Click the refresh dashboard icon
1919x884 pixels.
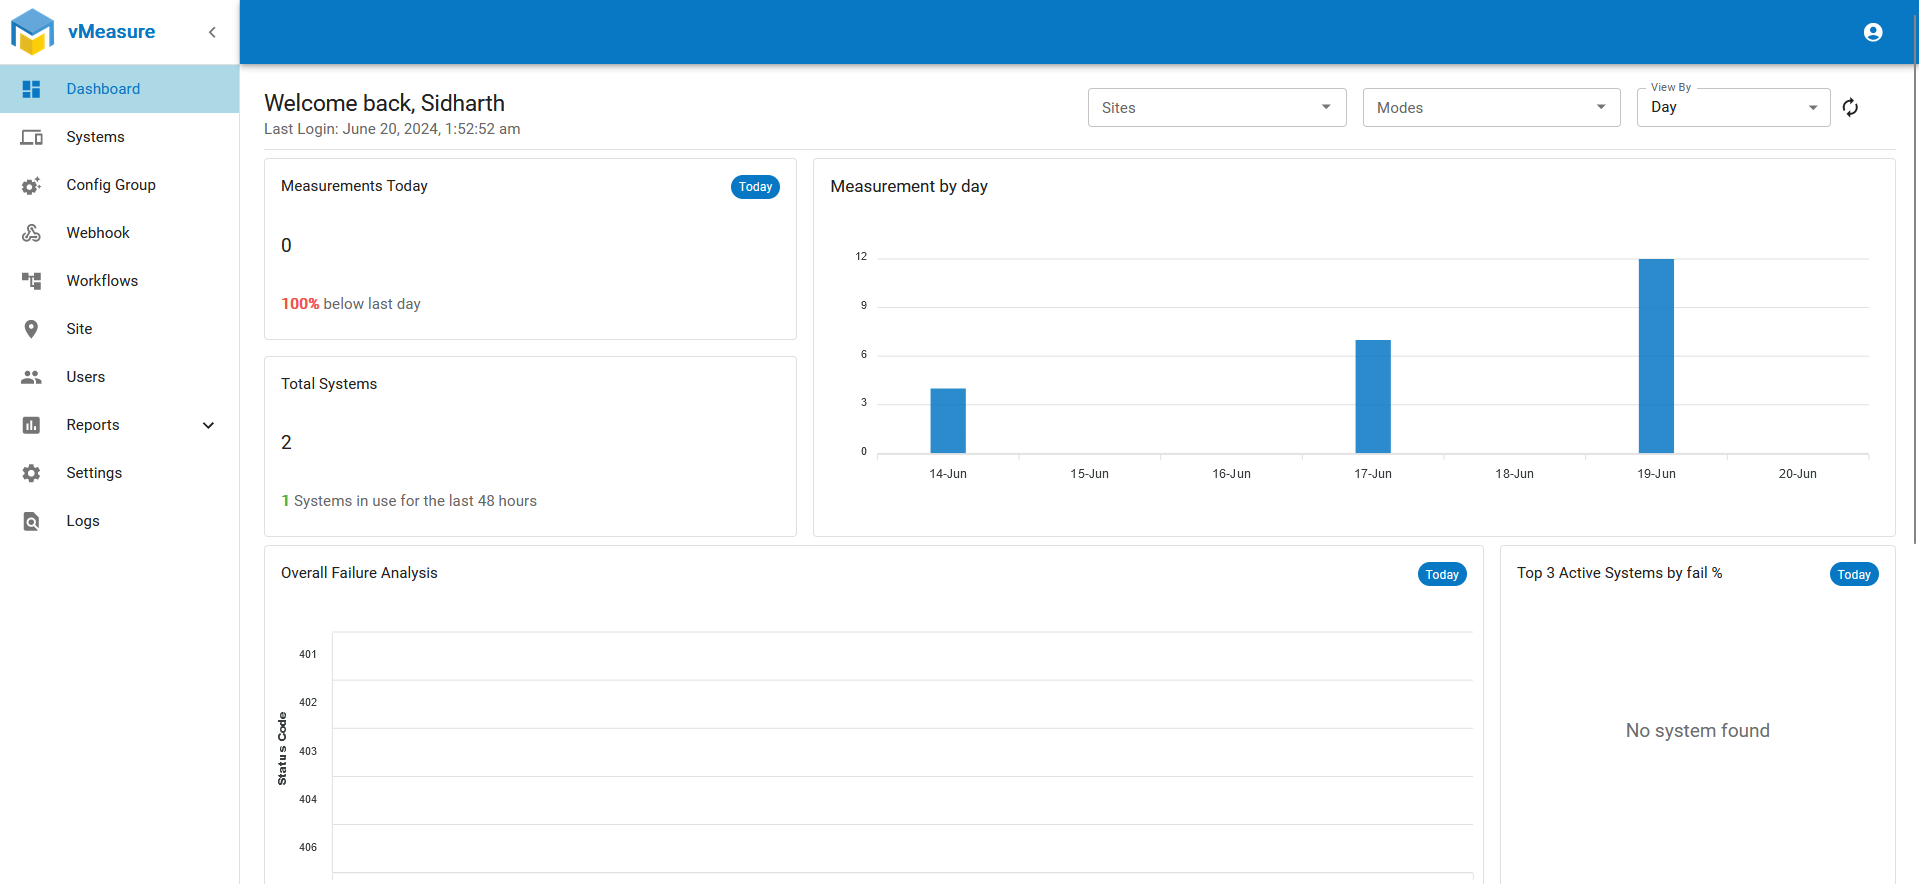pyautogui.click(x=1850, y=107)
